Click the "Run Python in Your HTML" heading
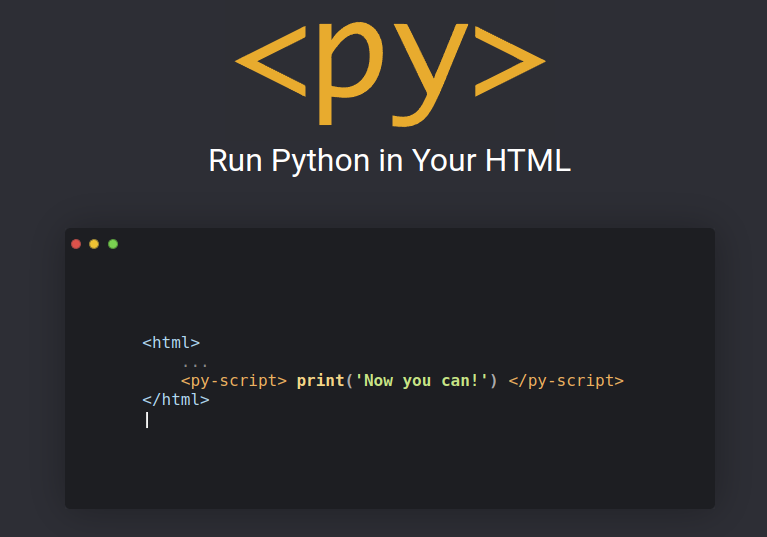Image resolution: width=767 pixels, height=537 pixels. coord(390,160)
